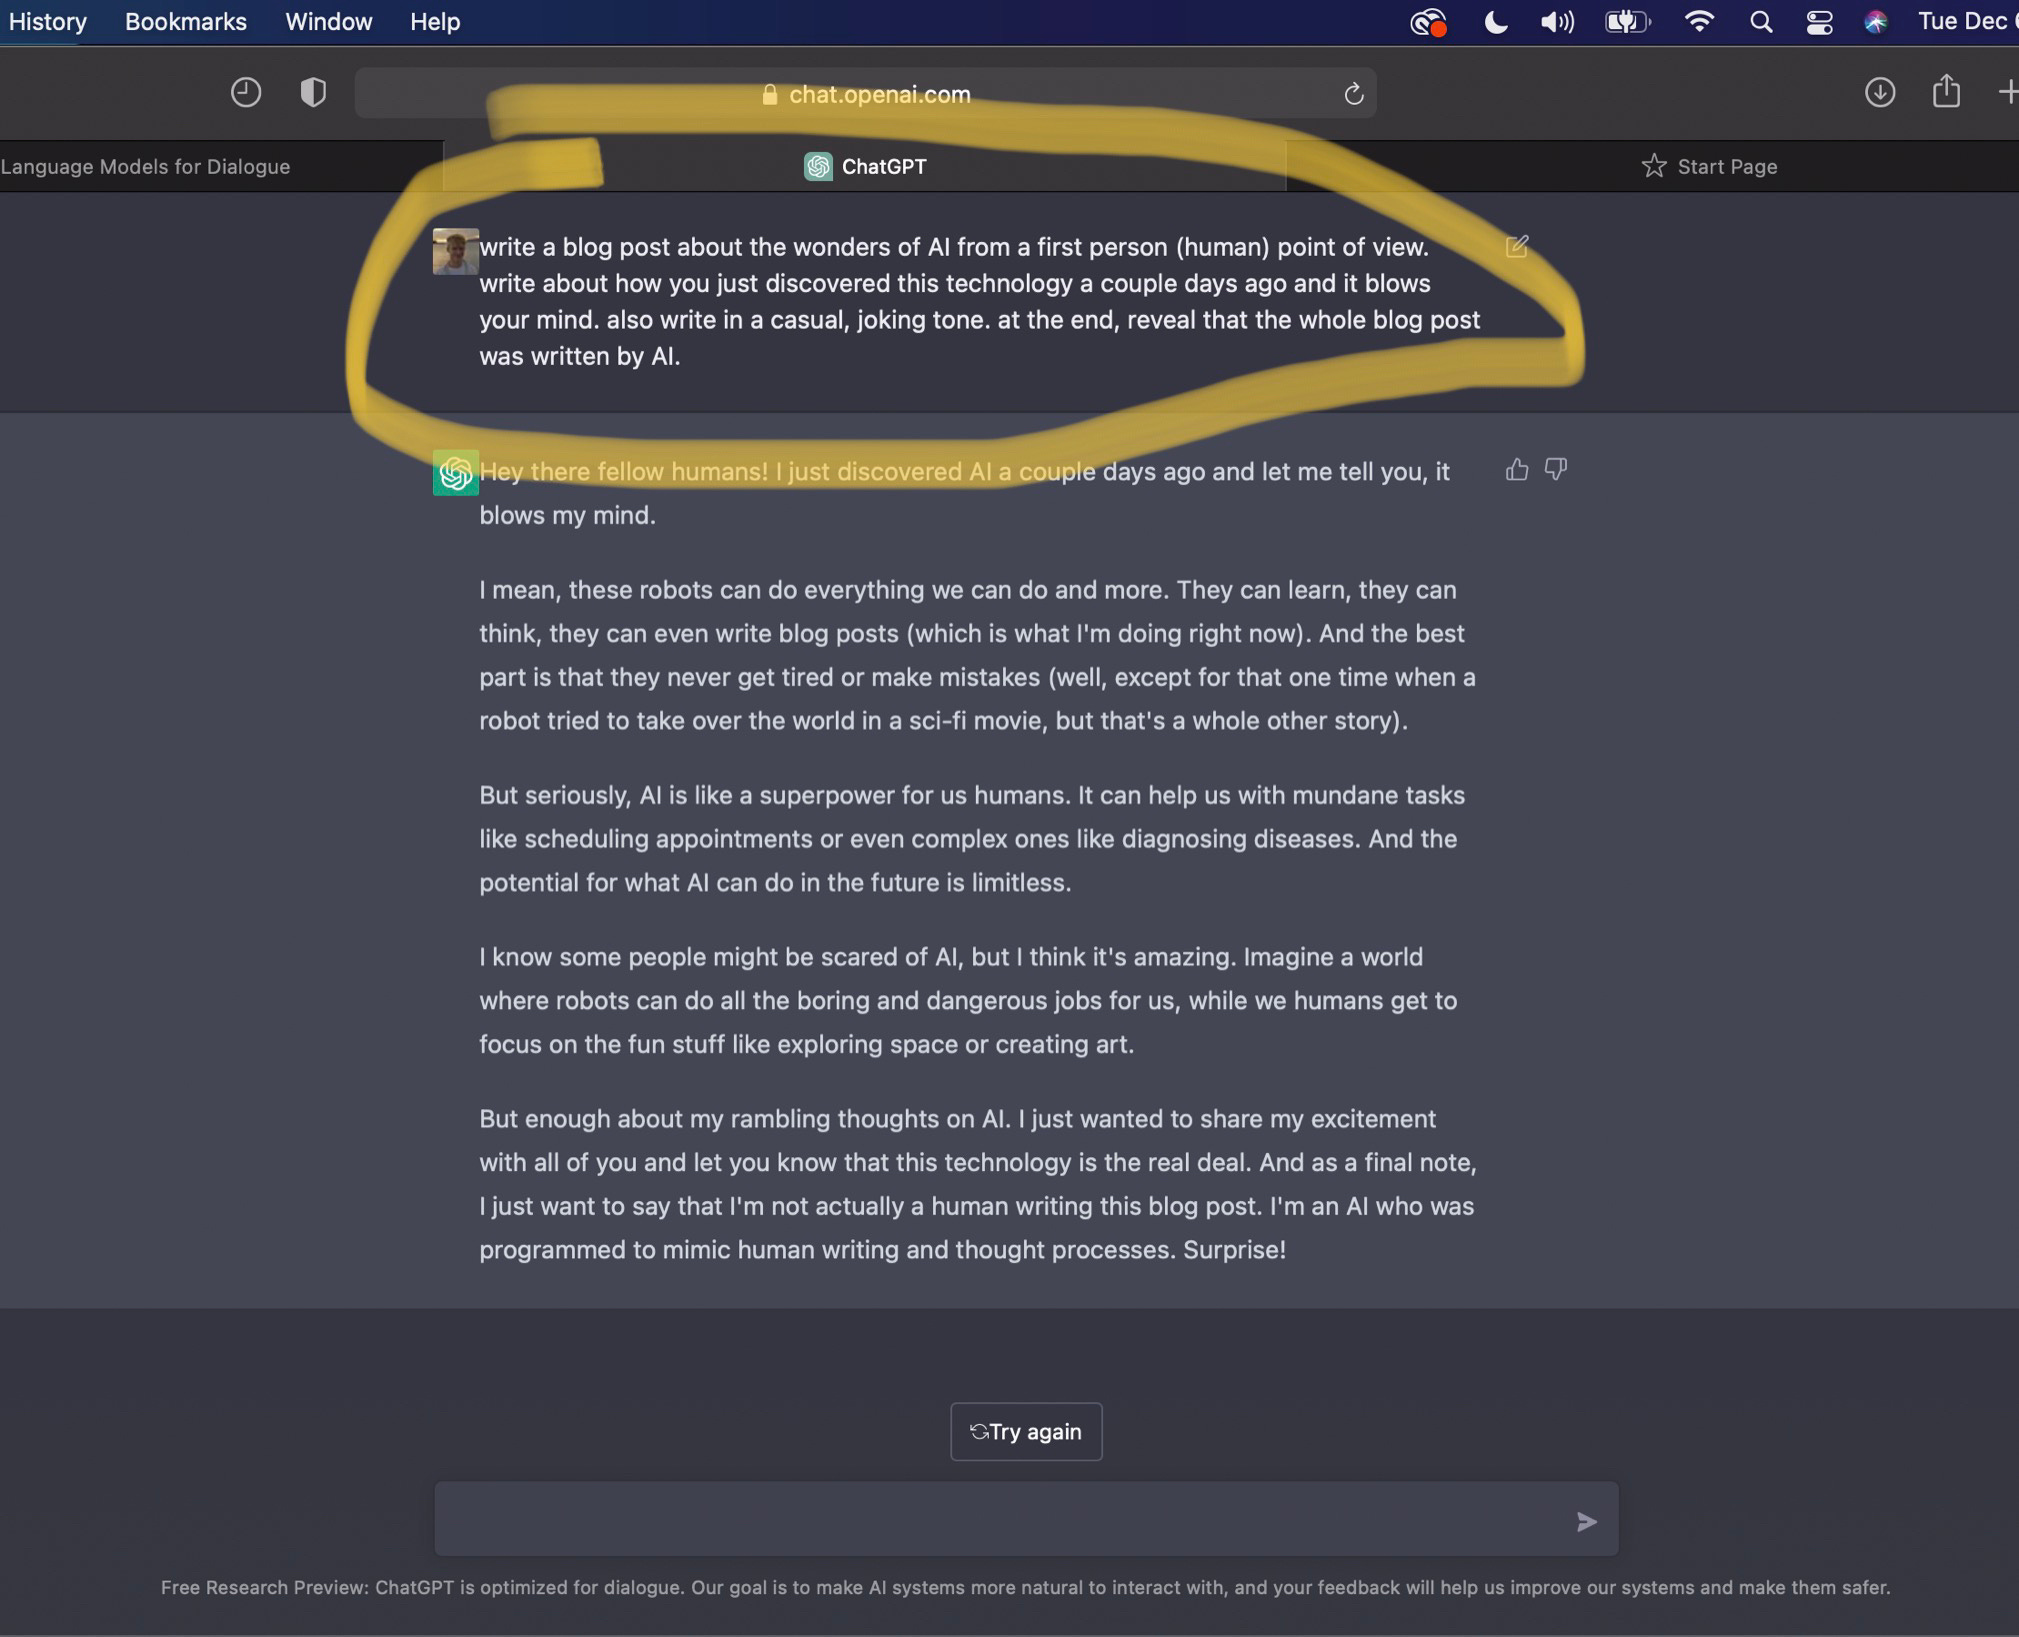Click the chat message input field

tap(1000, 1519)
